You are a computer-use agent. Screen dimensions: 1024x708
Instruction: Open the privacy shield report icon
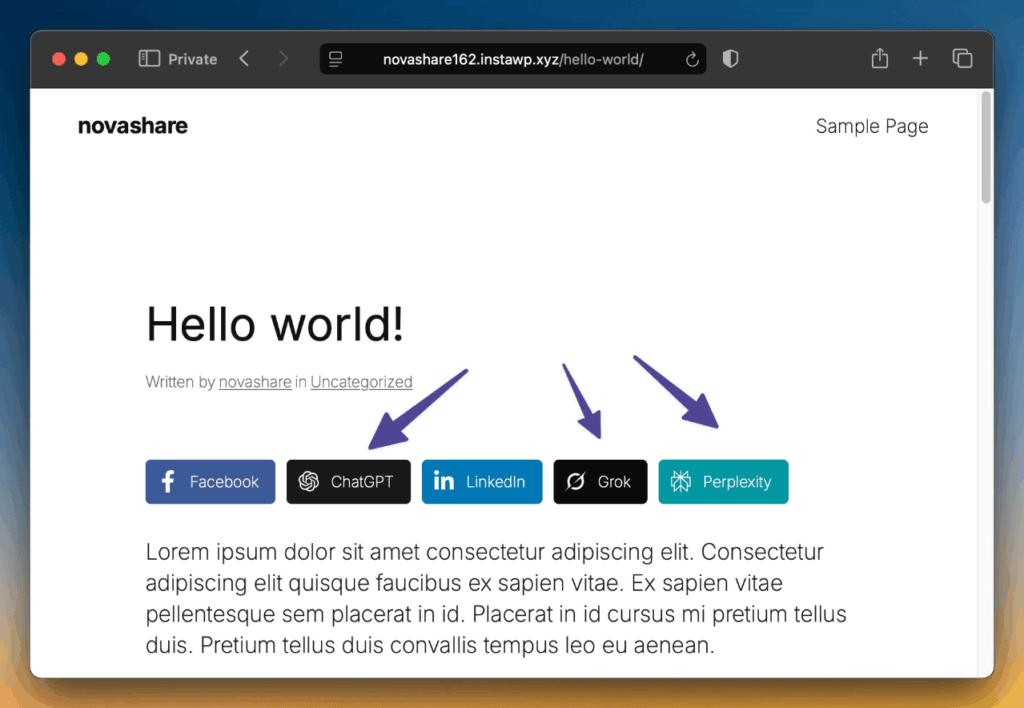pos(730,59)
